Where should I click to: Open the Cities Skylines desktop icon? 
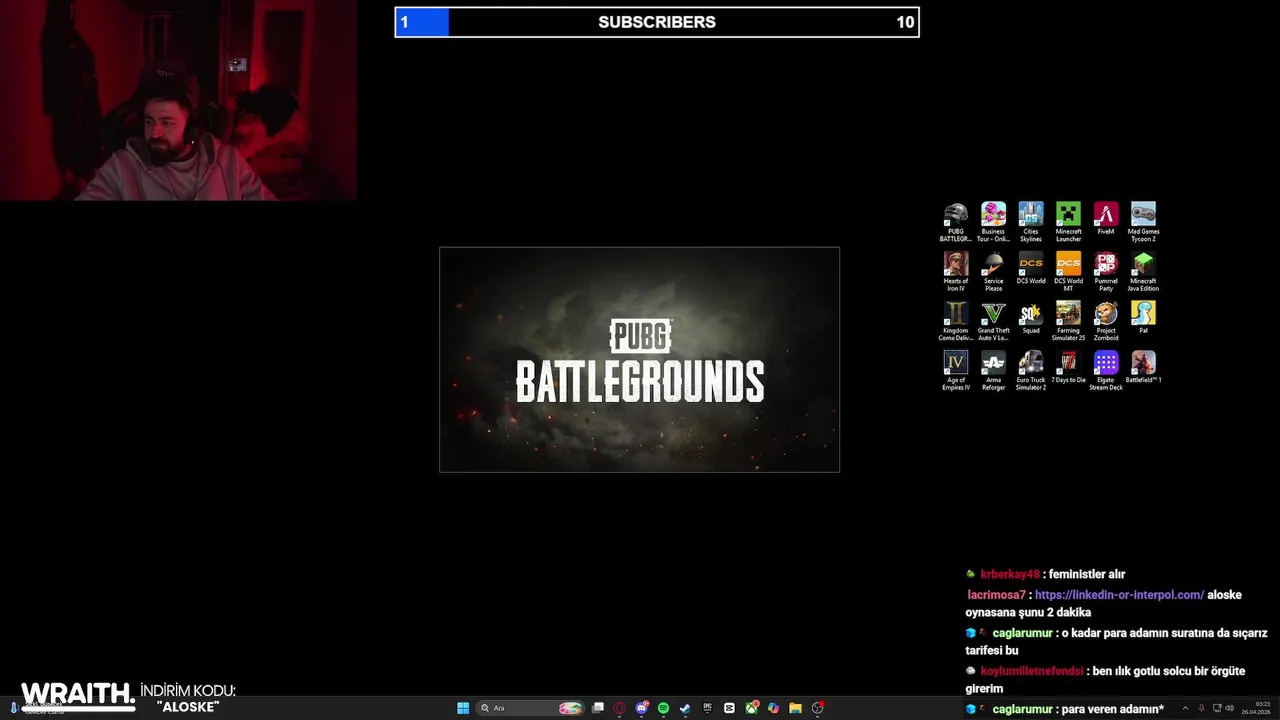tap(1031, 222)
